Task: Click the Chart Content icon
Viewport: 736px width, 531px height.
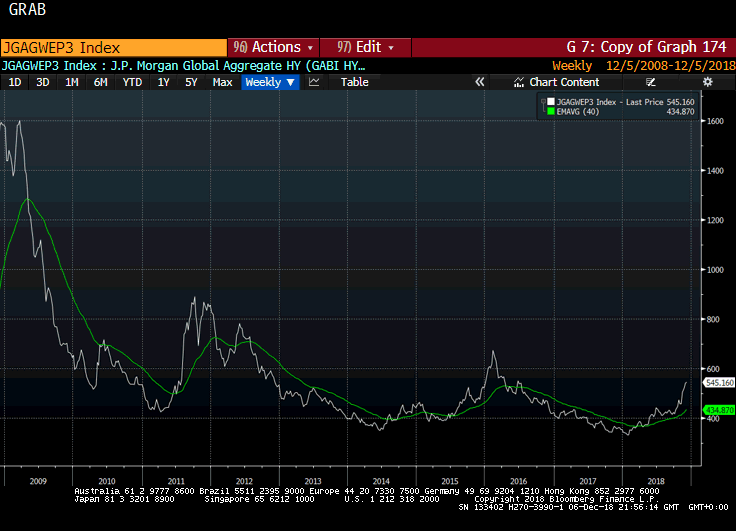Action: click(x=519, y=82)
